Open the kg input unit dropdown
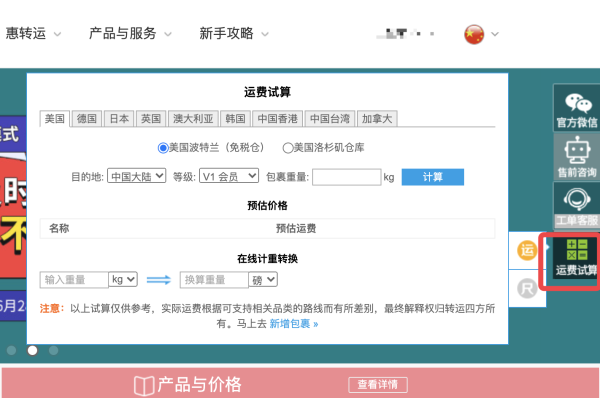The width and height of the screenshot is (600, 398). pyautogui.click(x=123, y=279)
